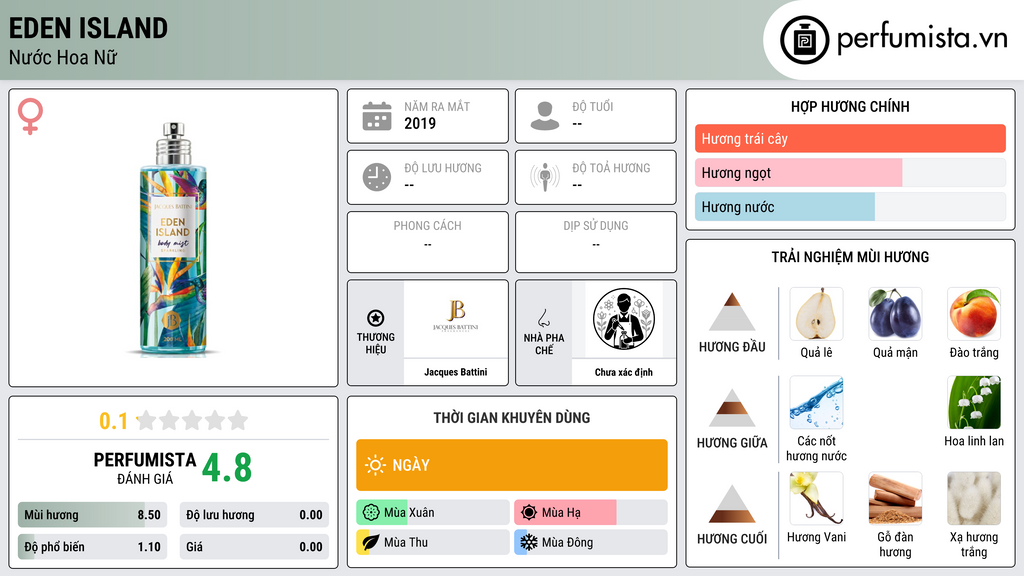
Task: Click the Mùa Xuân season bar
Action: 432,513
